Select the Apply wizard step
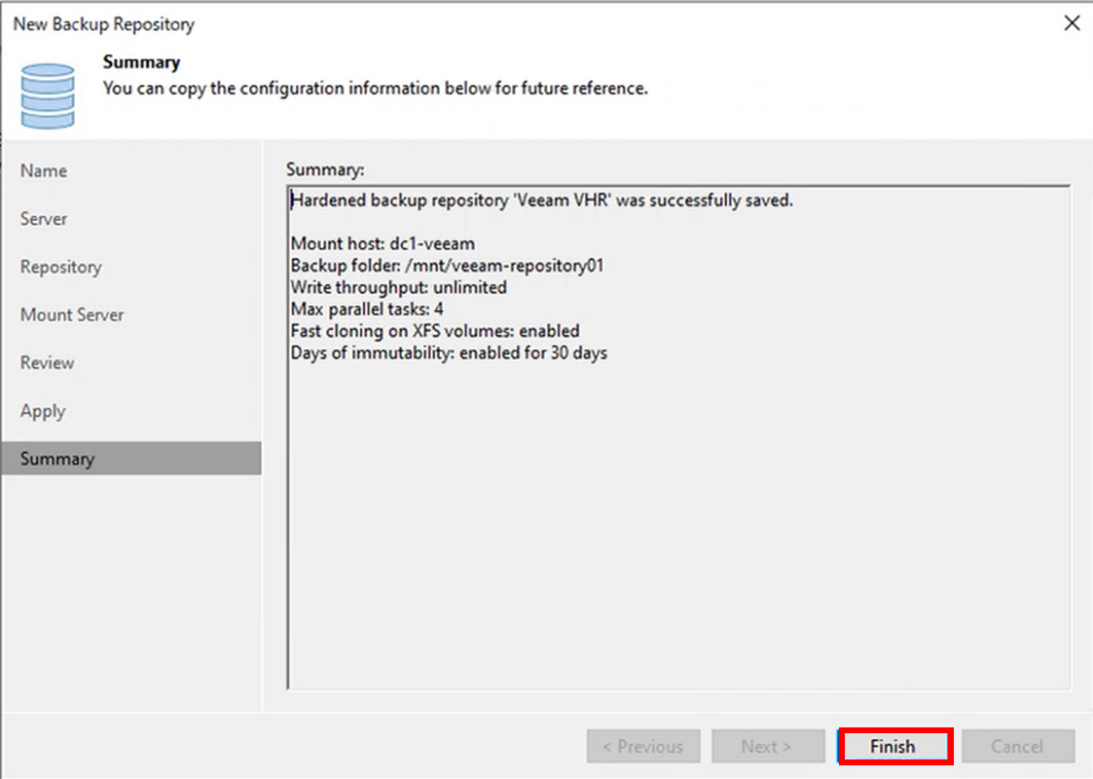 pyautogui.click(x=43, y=411)
